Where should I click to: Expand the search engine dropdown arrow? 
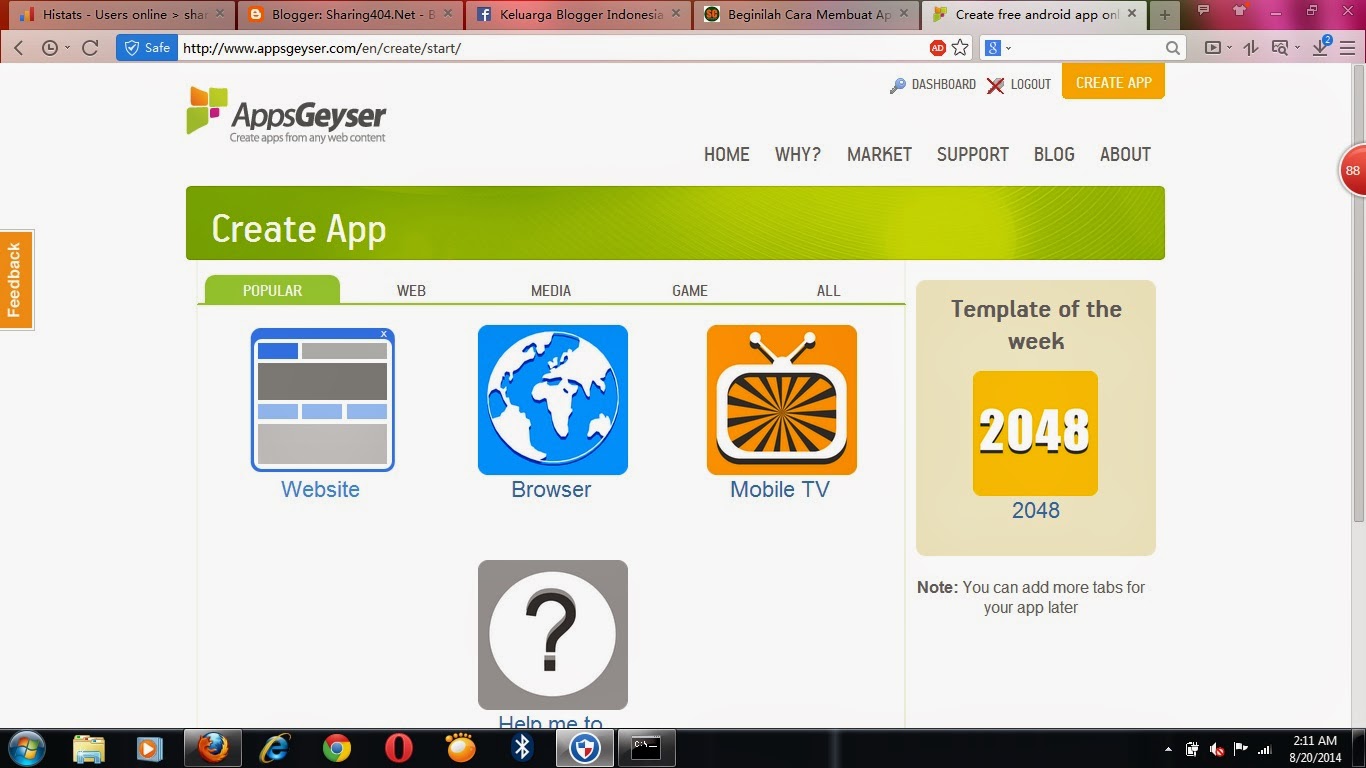click(1009, 48)
